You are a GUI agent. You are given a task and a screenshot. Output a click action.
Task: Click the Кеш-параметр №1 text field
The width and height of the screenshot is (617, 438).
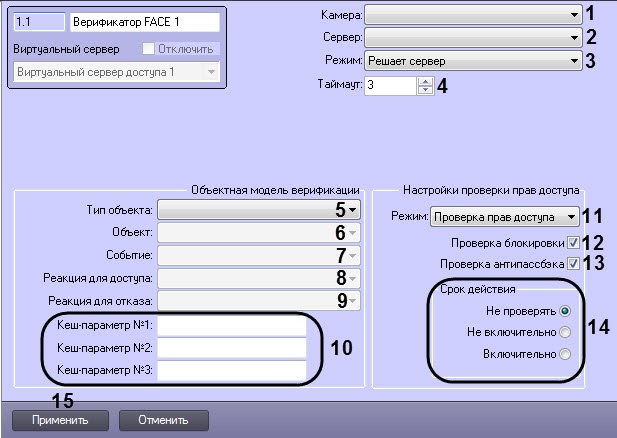[232, 327]
